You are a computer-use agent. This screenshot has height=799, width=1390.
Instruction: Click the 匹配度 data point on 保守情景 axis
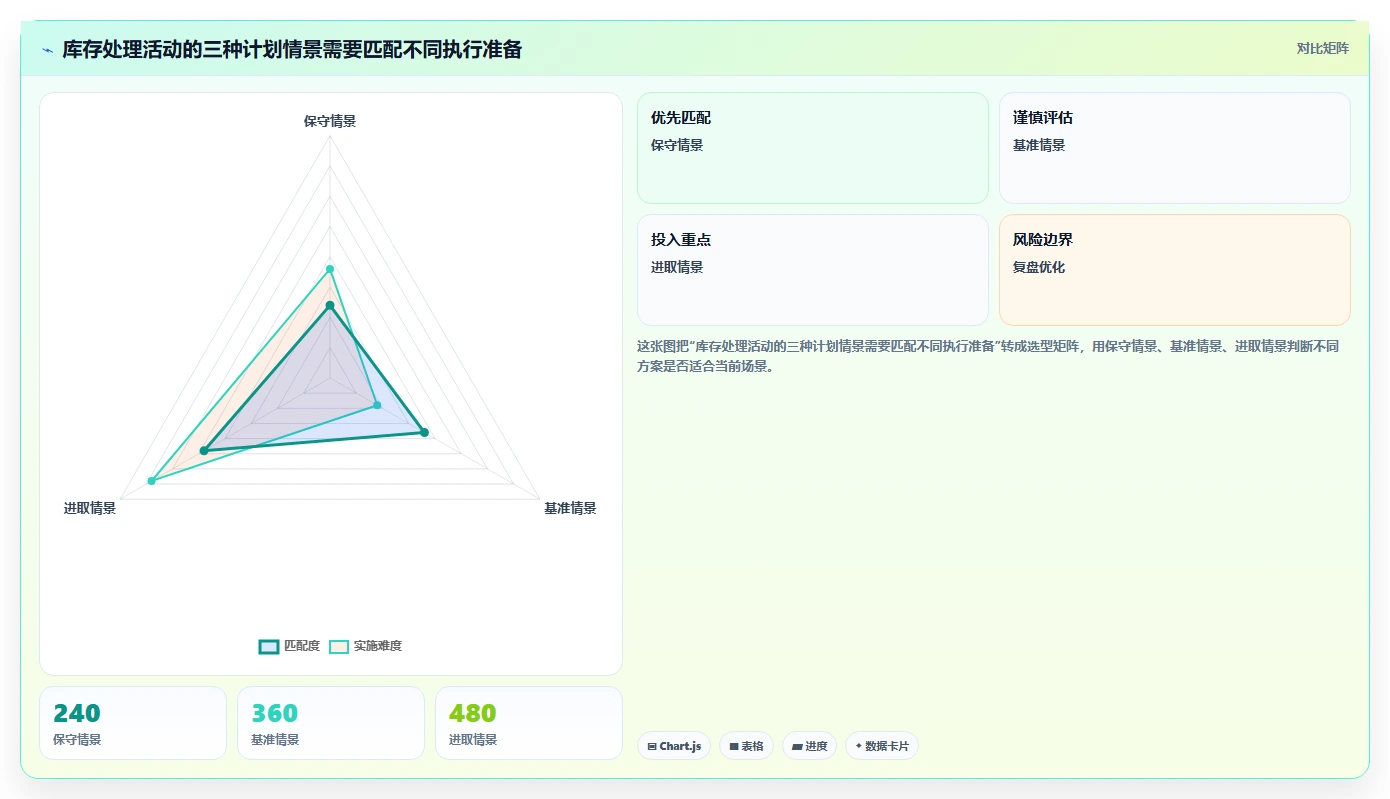pos(330,305)
